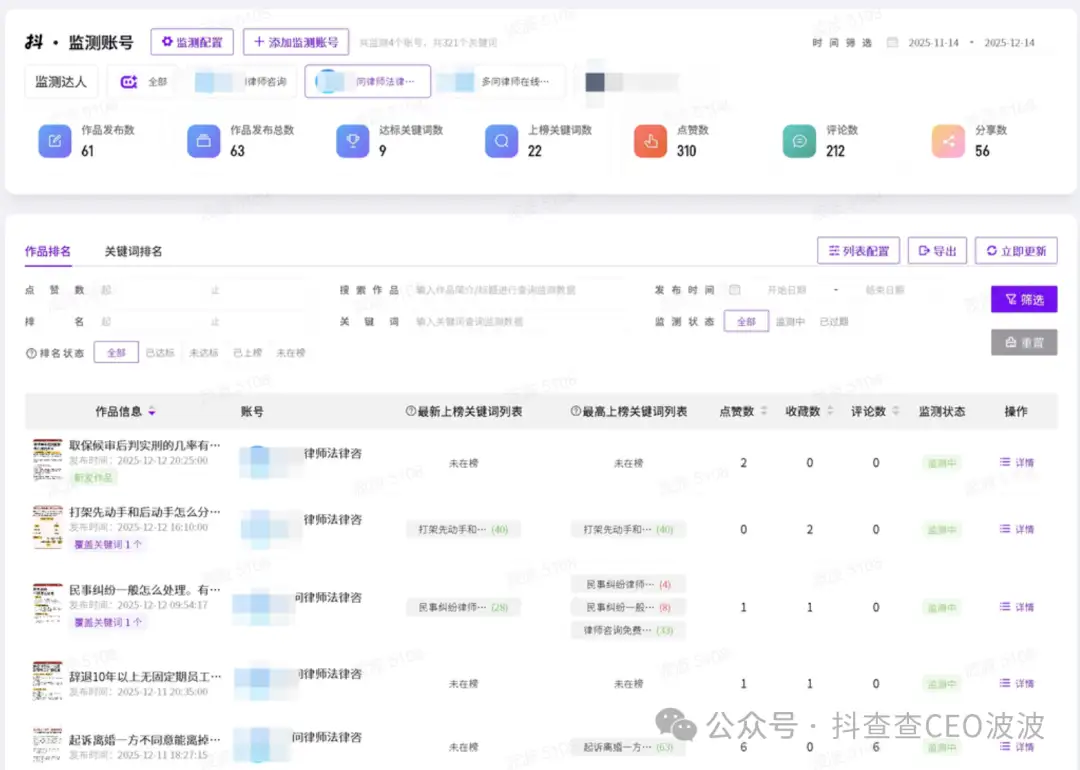Select the 多问律师在线 account chip

(501, 81)
